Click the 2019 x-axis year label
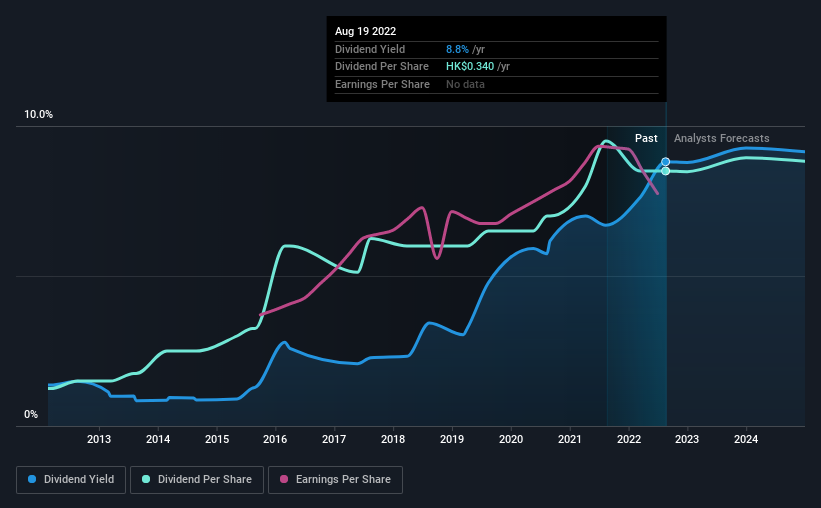This screenshot has height=508, width=821. point(452,439)
